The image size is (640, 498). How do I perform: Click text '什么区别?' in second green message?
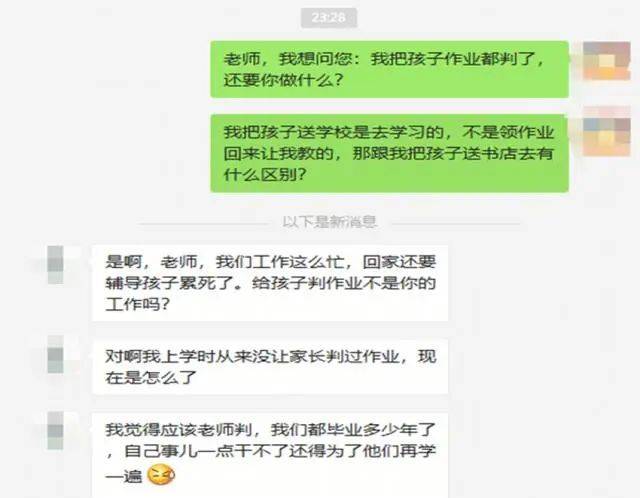(264, 175)
